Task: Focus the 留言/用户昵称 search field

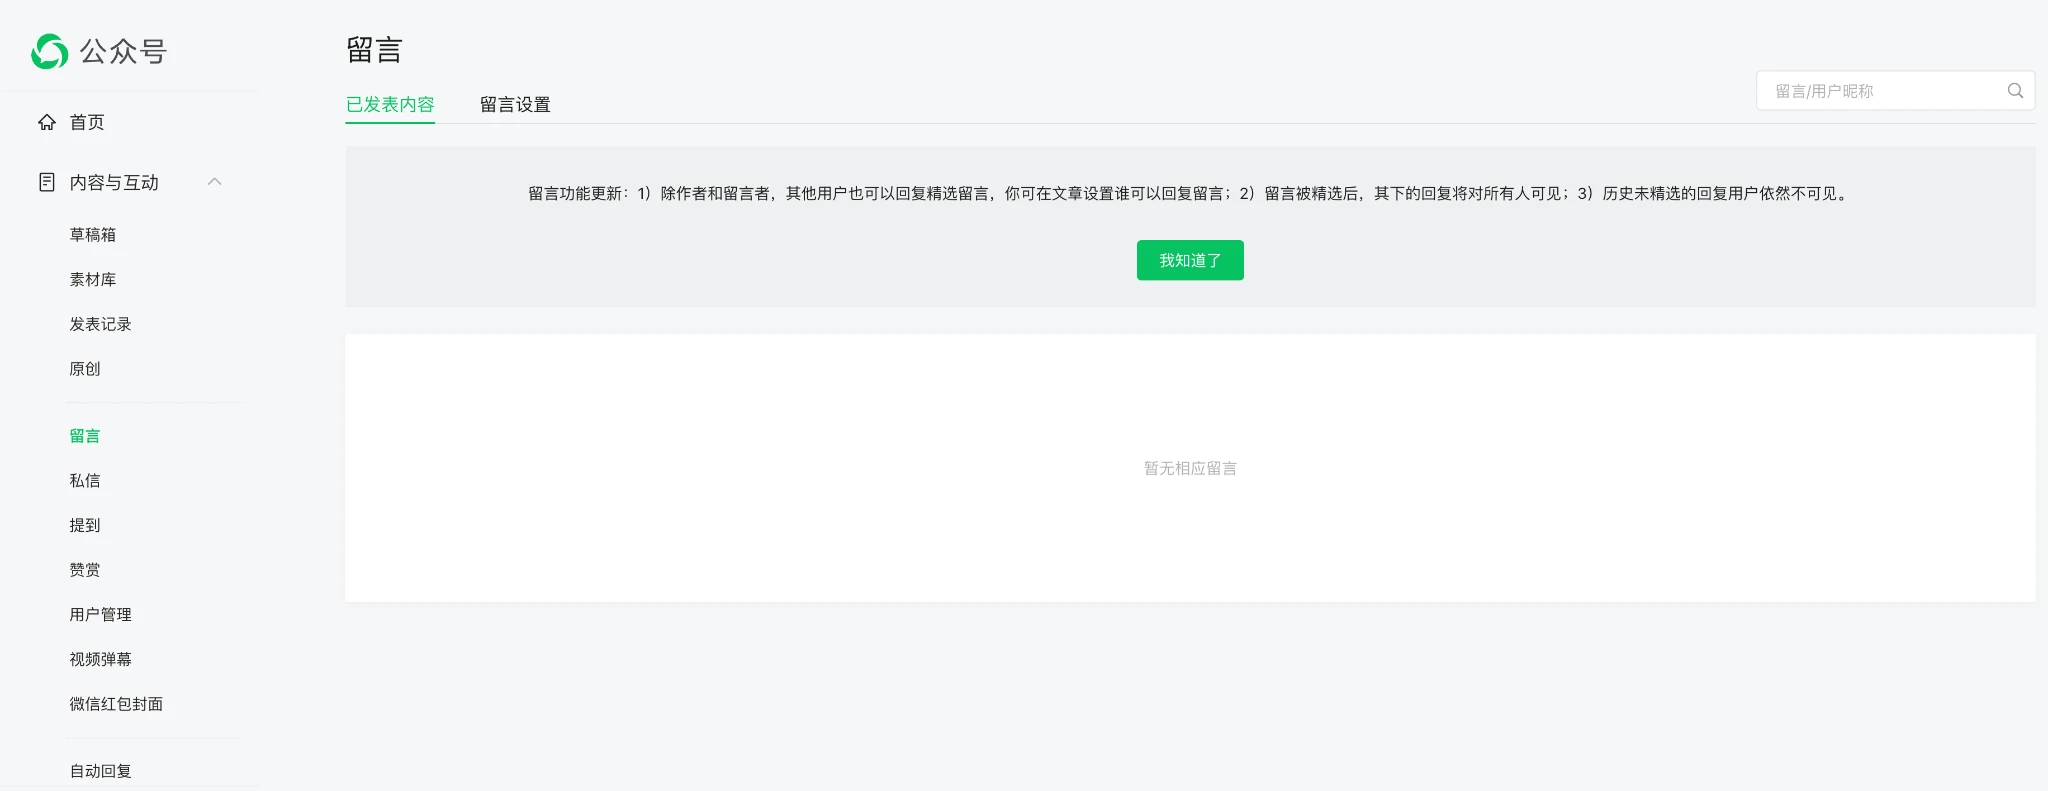Action: click(x=1880, y=91)
